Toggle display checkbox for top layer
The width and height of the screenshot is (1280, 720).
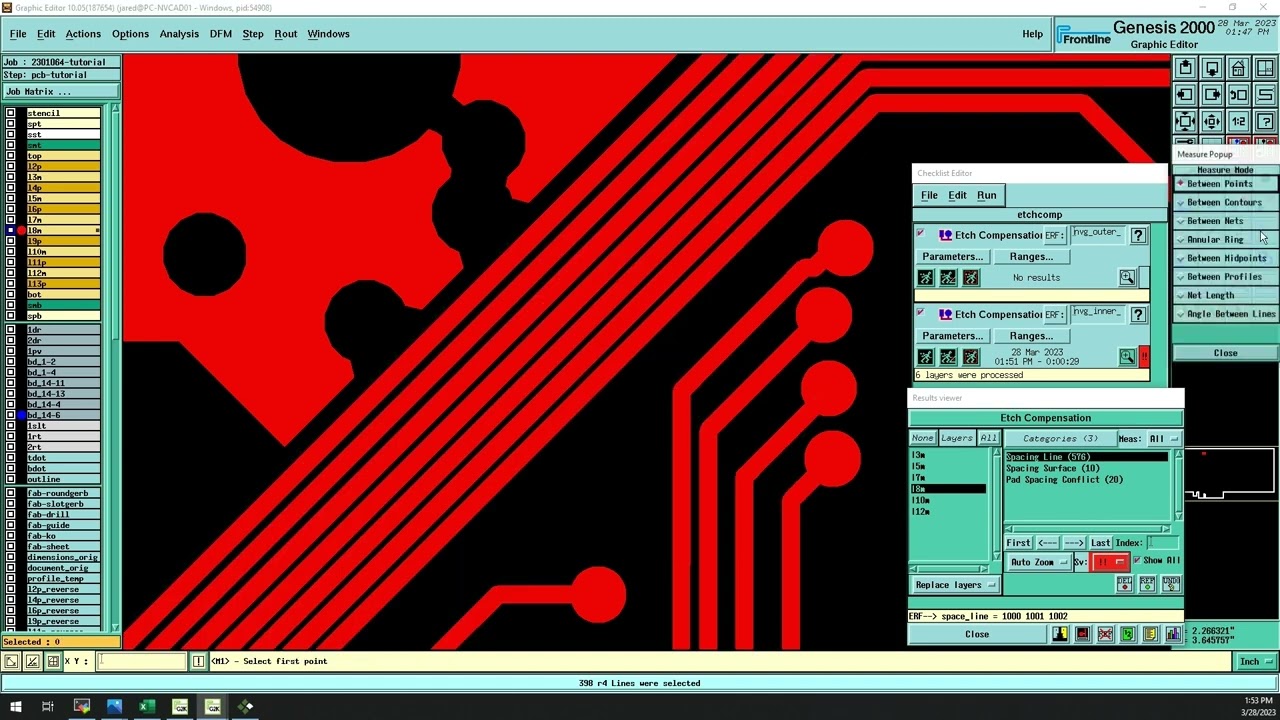(x=11, y=156)
